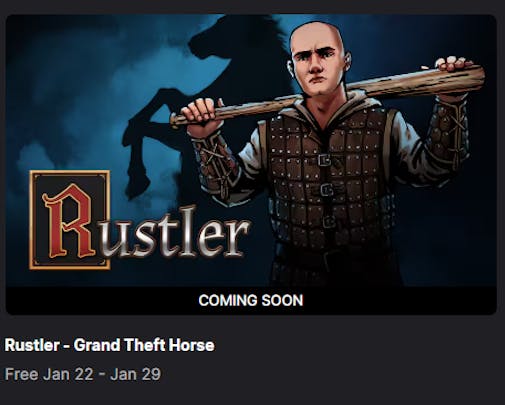Screen dimensions: 505x405
Task: Open the Rustler game card thumbnail
Action: (251, 164)
